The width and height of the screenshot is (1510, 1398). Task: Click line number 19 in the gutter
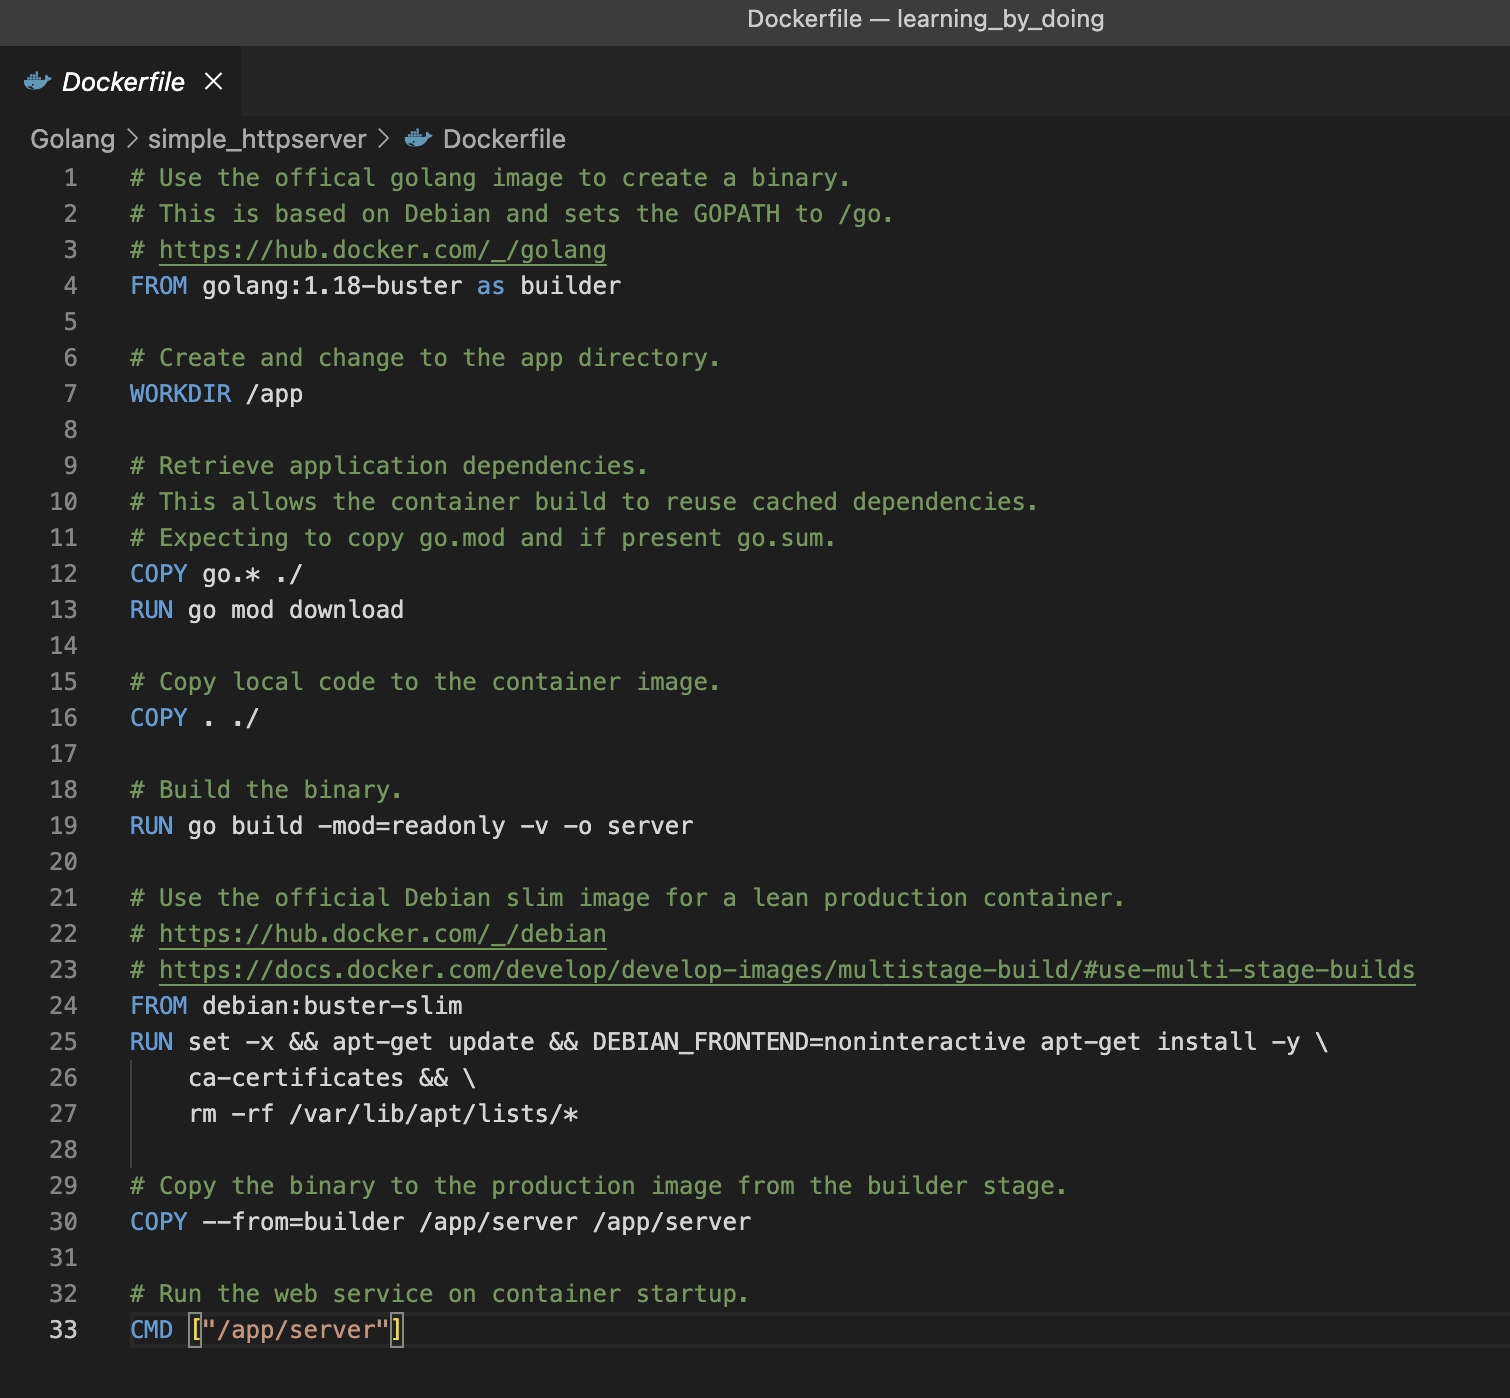pyautogui.click(x=63, y=826)
